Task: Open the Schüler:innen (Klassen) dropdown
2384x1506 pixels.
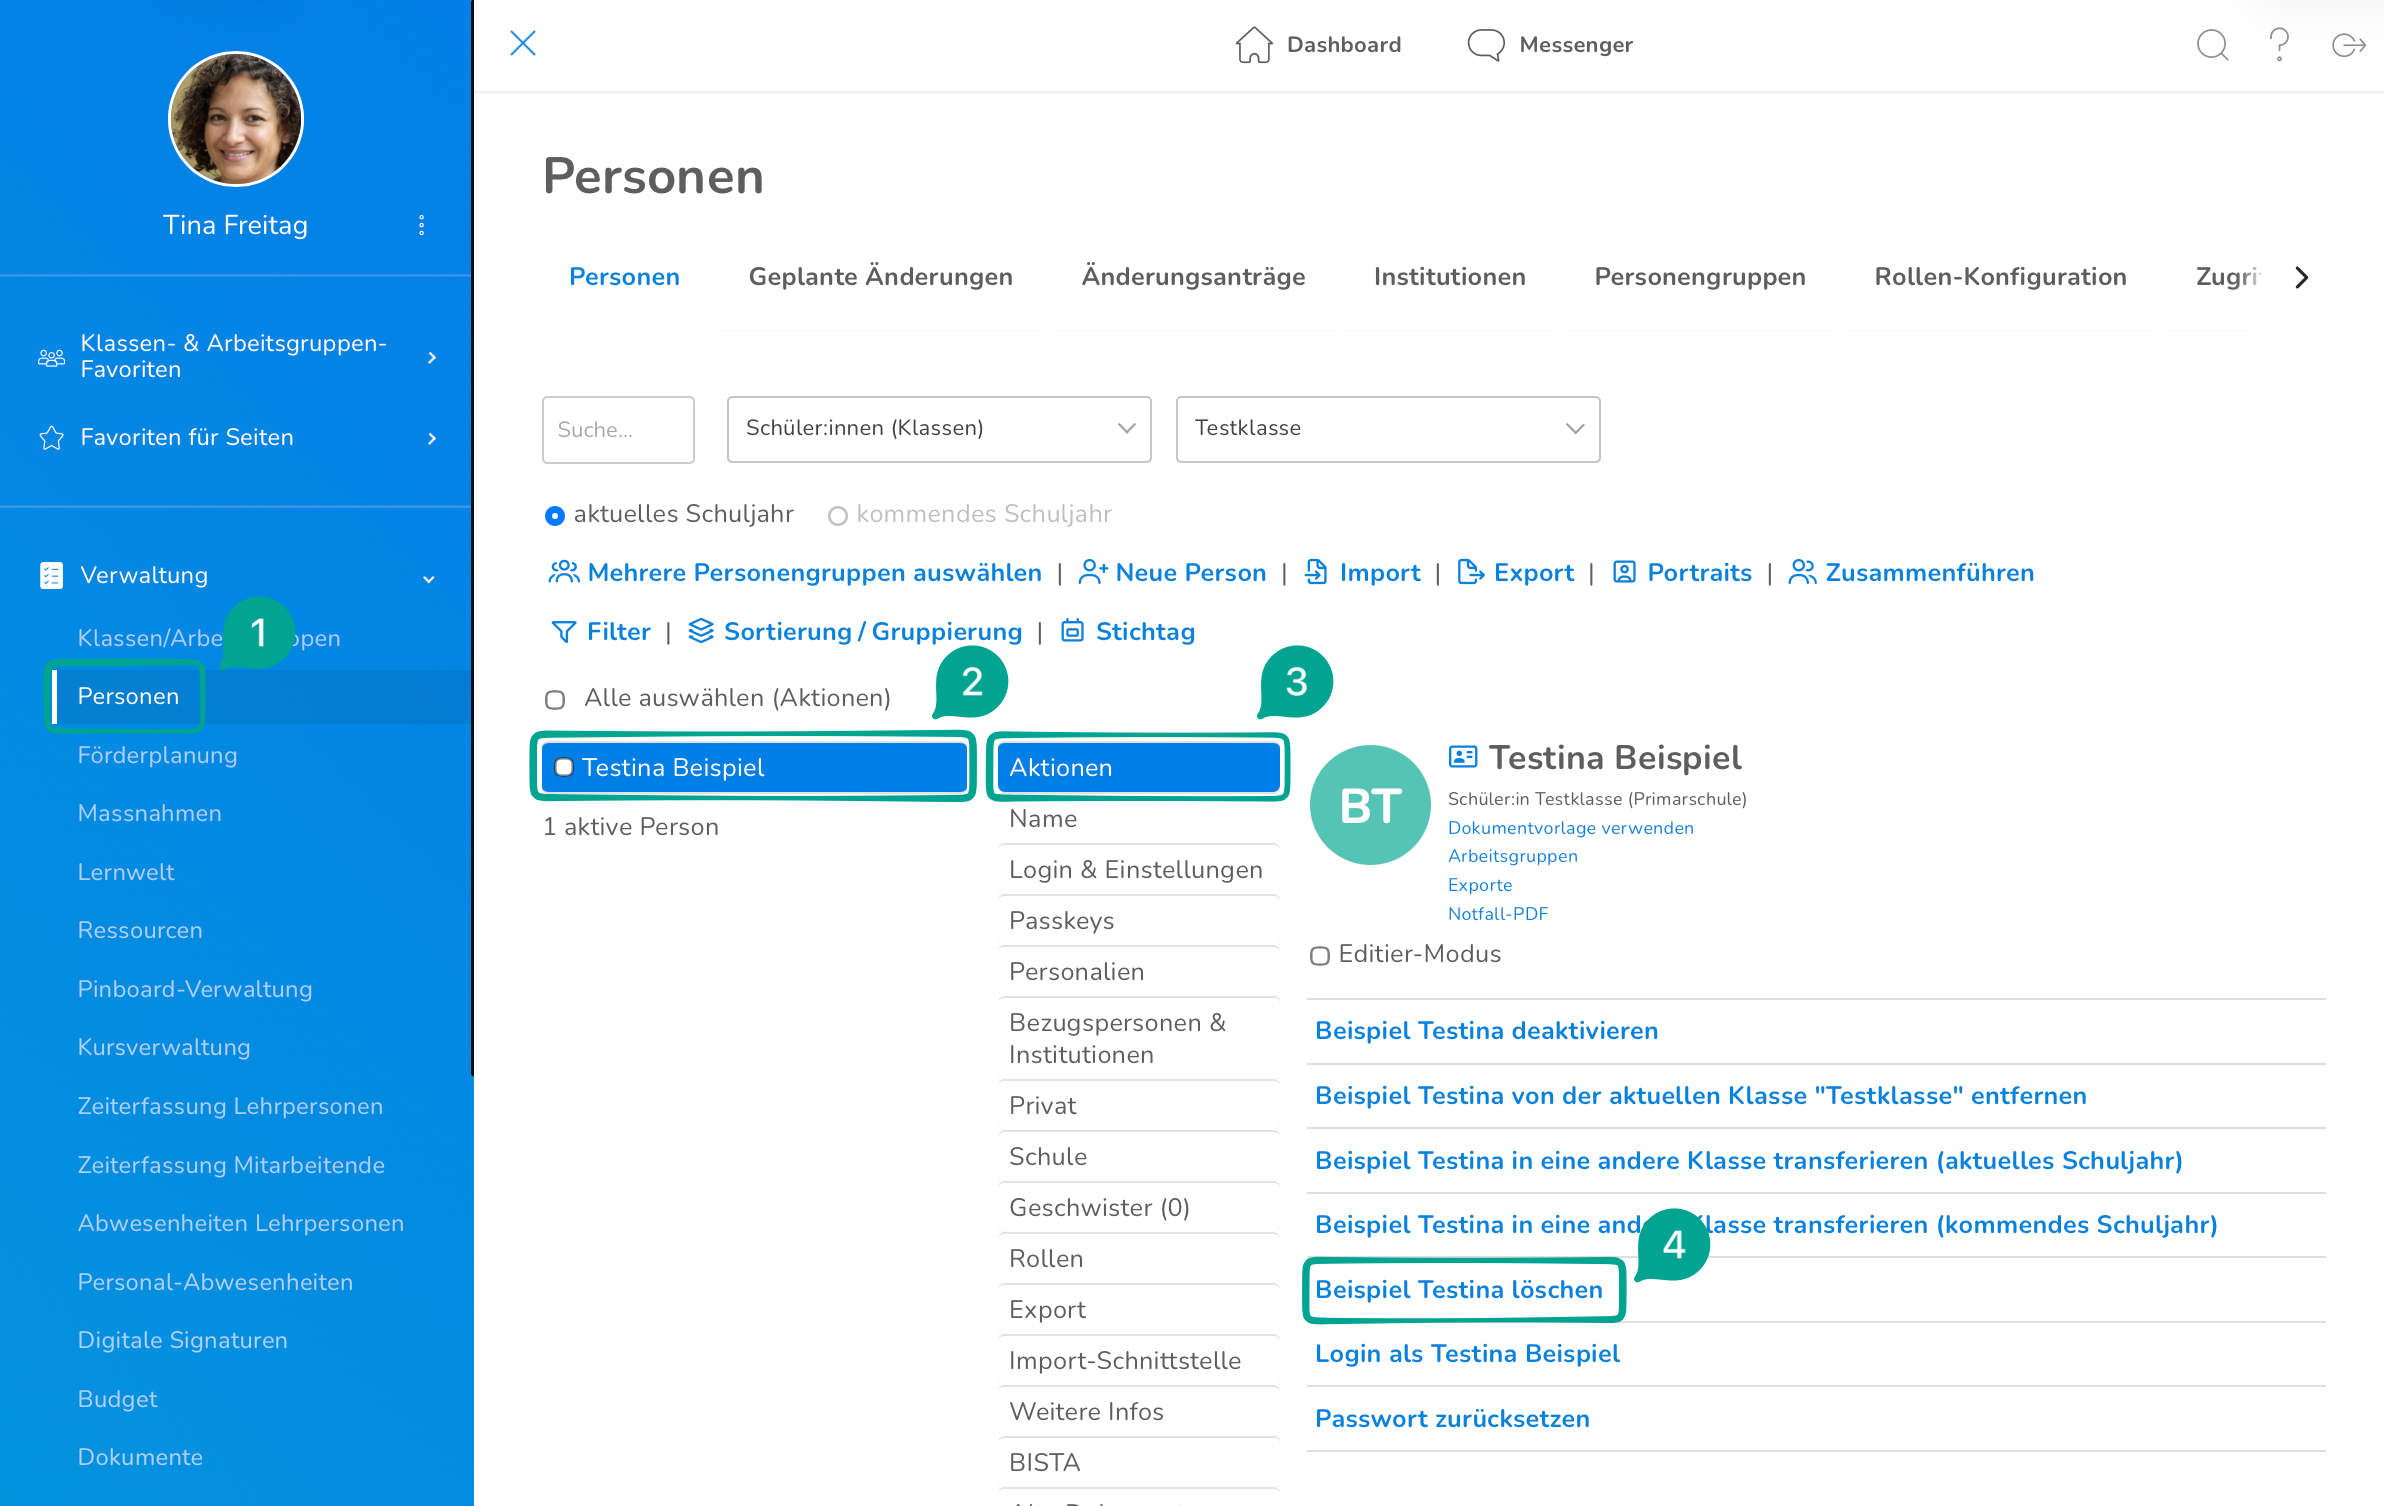Action: (938, 429)
